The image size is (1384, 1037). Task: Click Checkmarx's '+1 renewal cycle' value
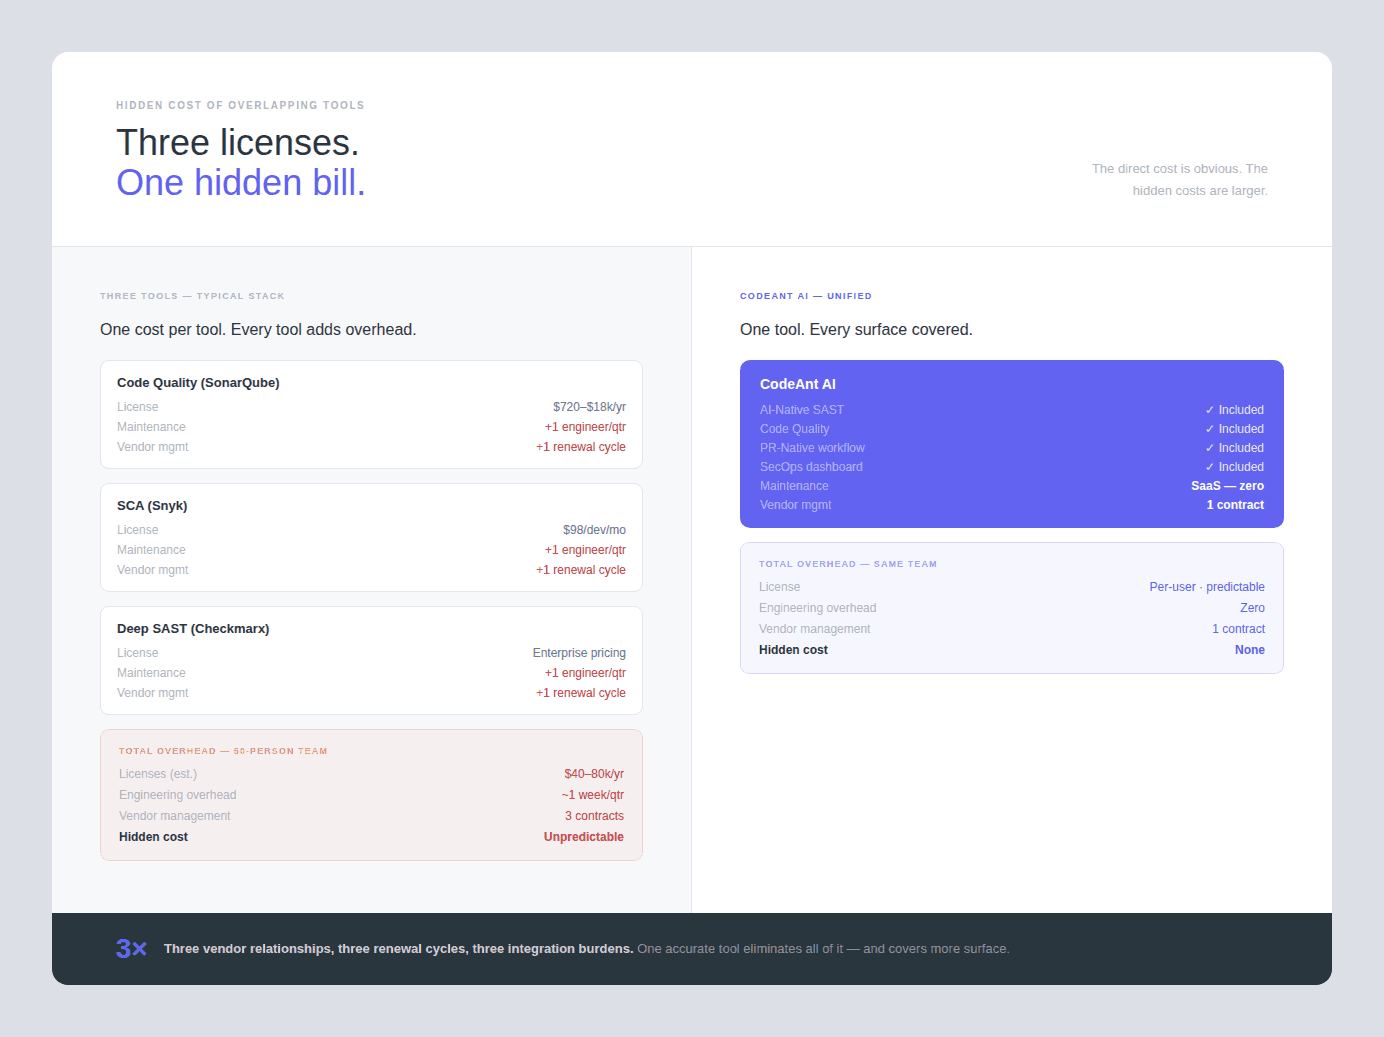click(581, 693)
